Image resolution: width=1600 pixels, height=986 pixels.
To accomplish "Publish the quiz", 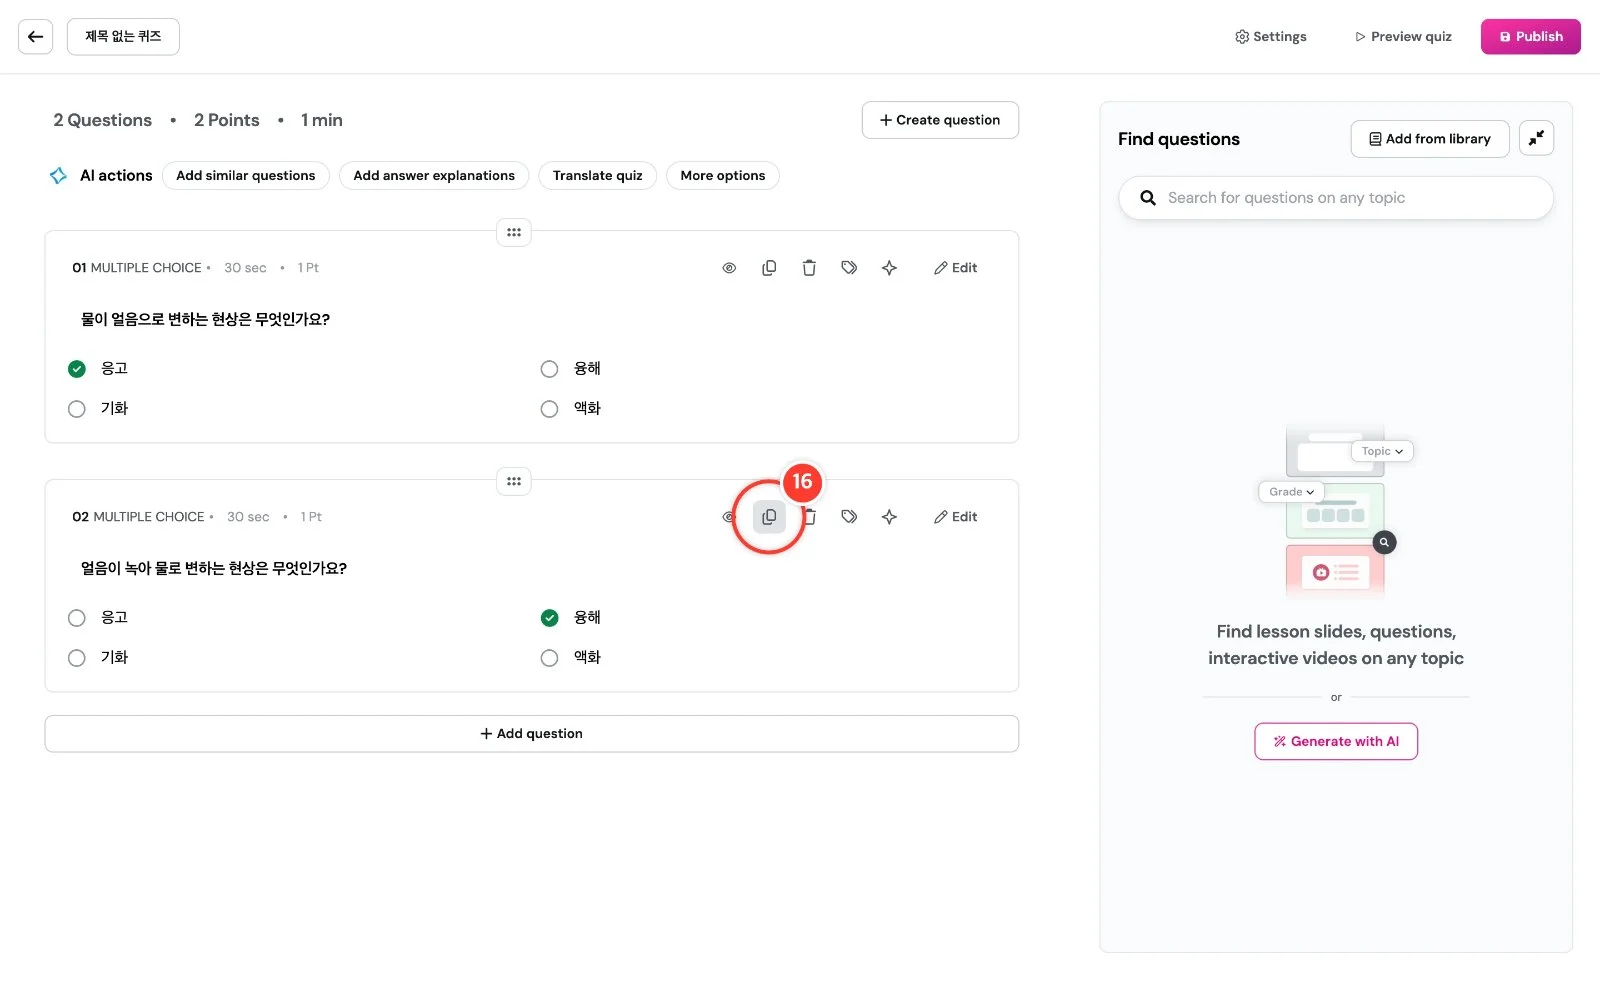I will coord(1530,37).
